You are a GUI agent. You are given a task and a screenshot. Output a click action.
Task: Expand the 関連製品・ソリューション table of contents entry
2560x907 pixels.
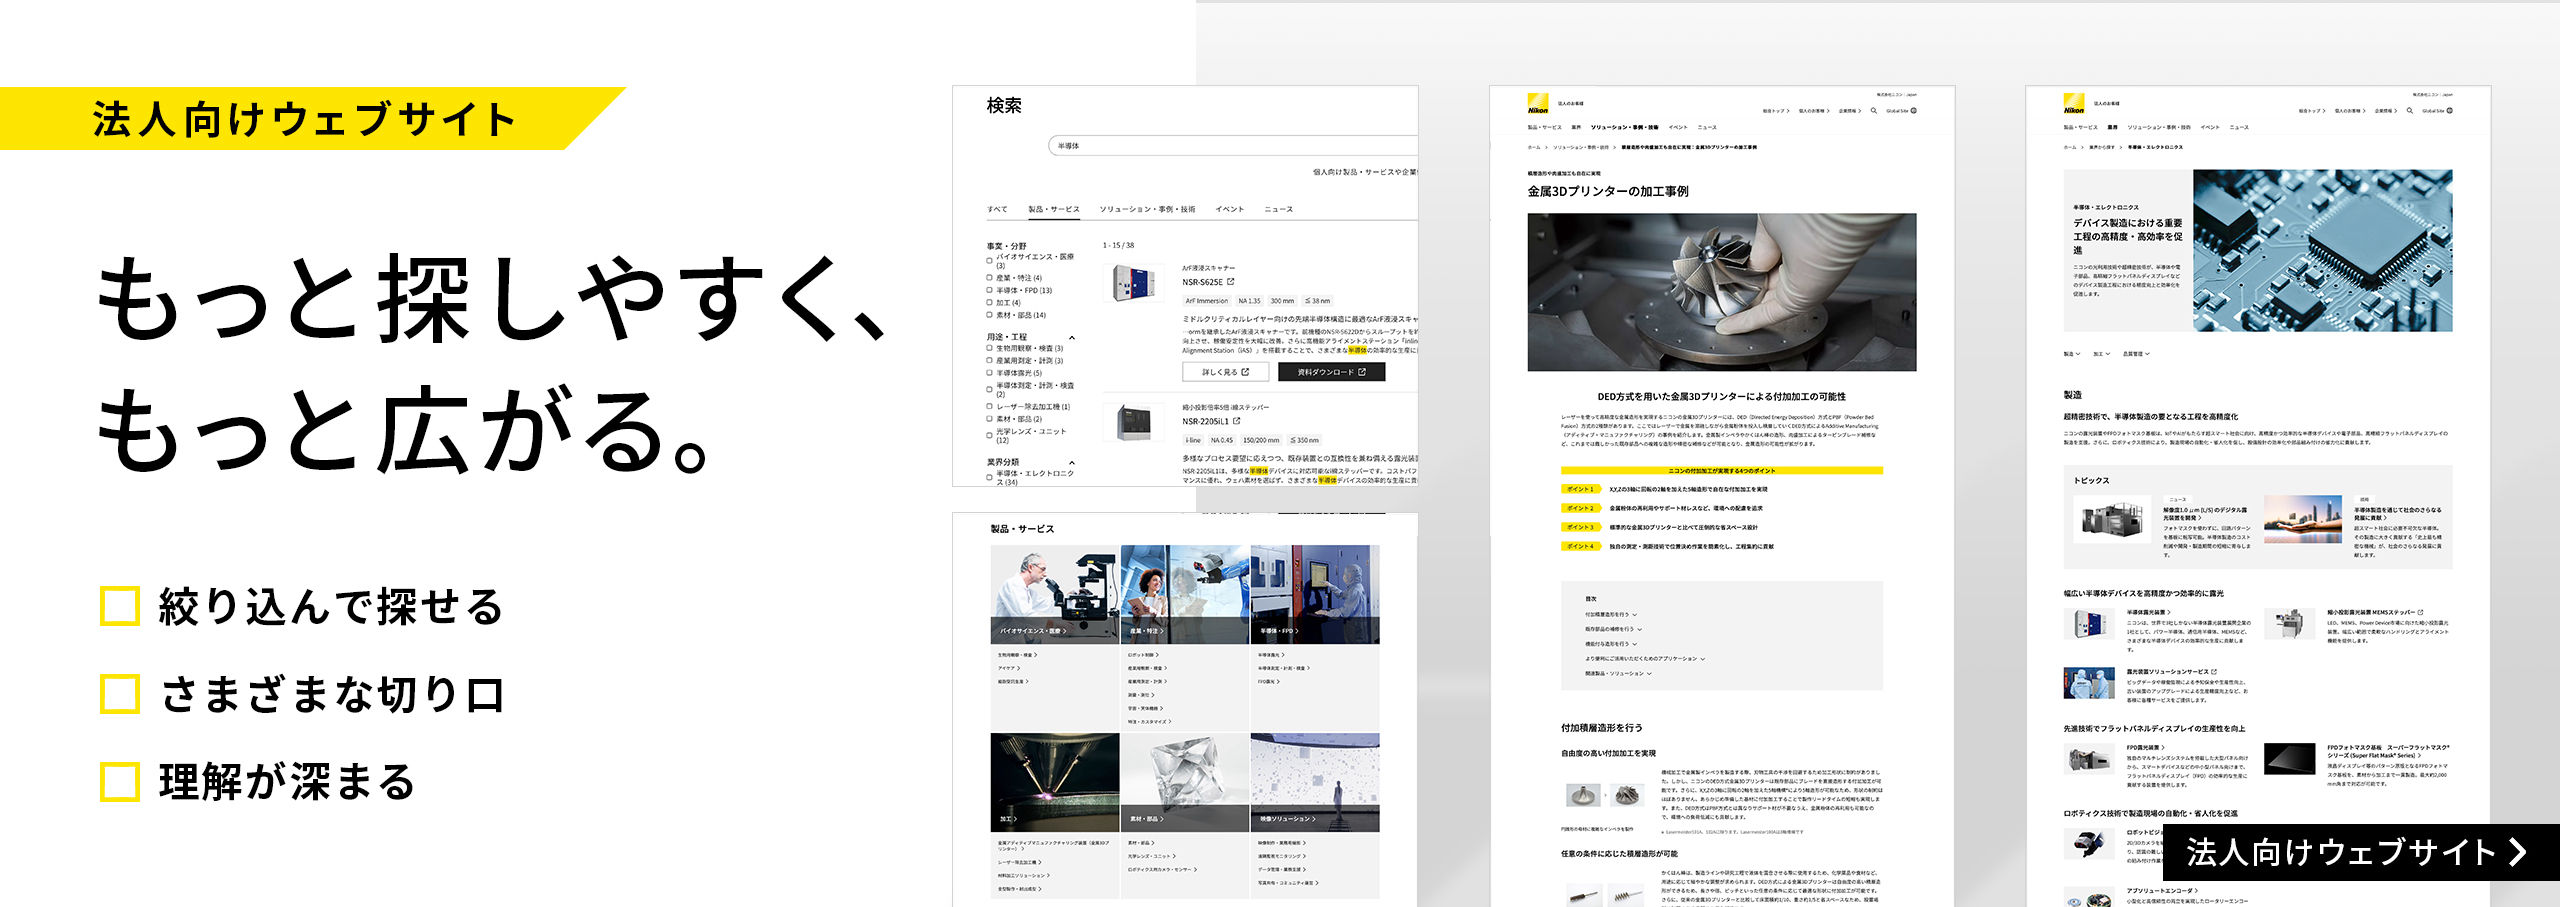[1618, 674]
